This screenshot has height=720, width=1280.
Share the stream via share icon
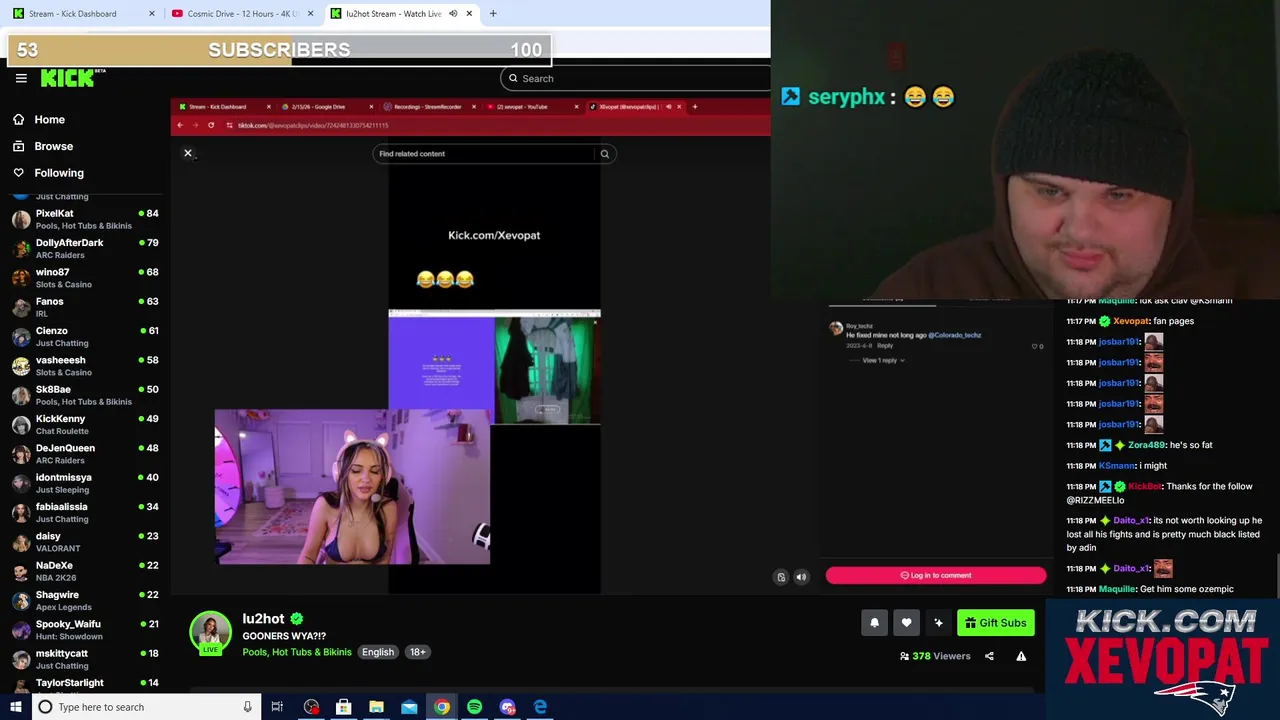989,656
